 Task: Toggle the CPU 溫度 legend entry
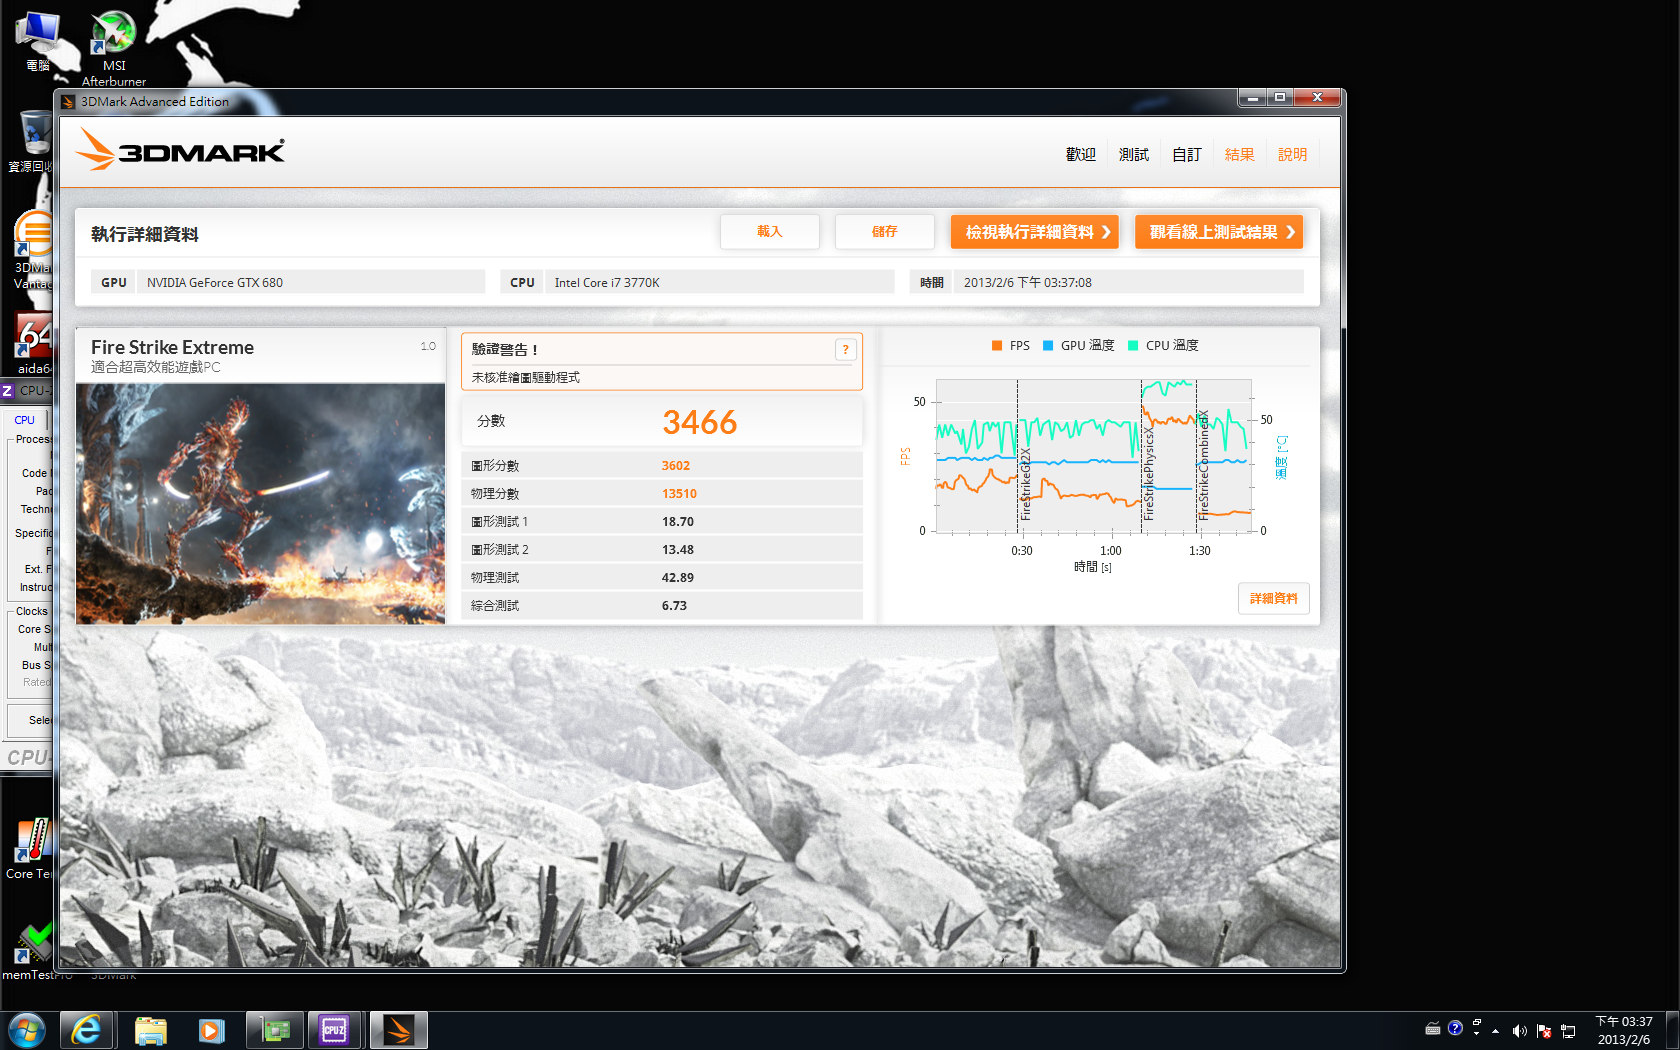click(x=1163, y=345)
